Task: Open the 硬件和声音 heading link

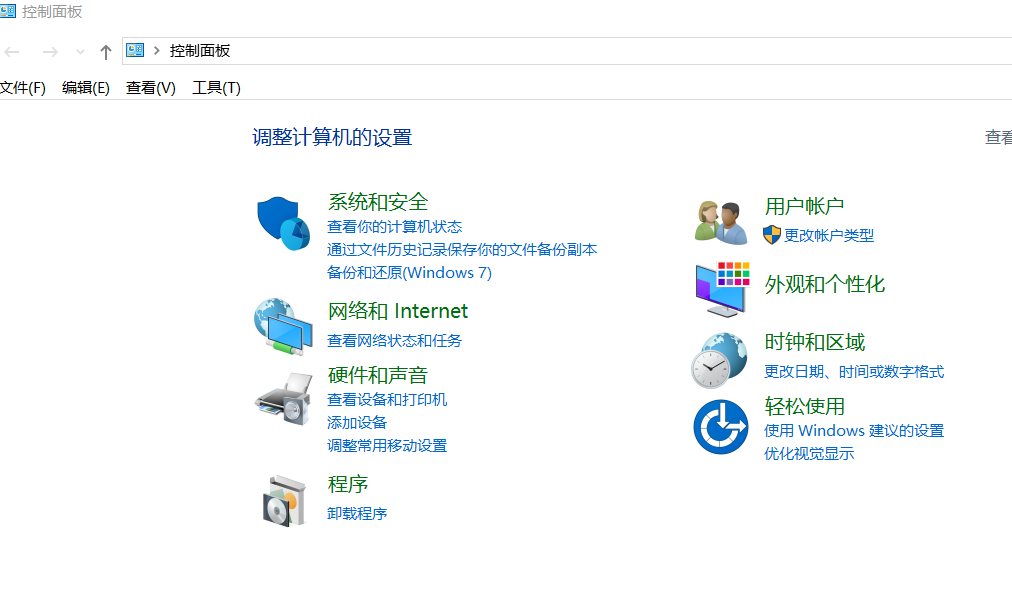Action: click(378, 375)
